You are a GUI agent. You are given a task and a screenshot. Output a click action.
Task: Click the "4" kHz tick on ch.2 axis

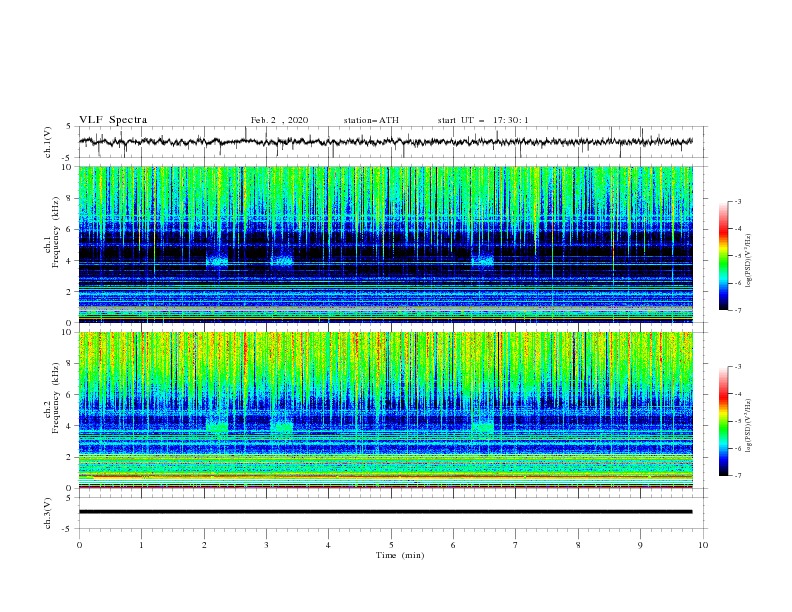coord(69,426)
